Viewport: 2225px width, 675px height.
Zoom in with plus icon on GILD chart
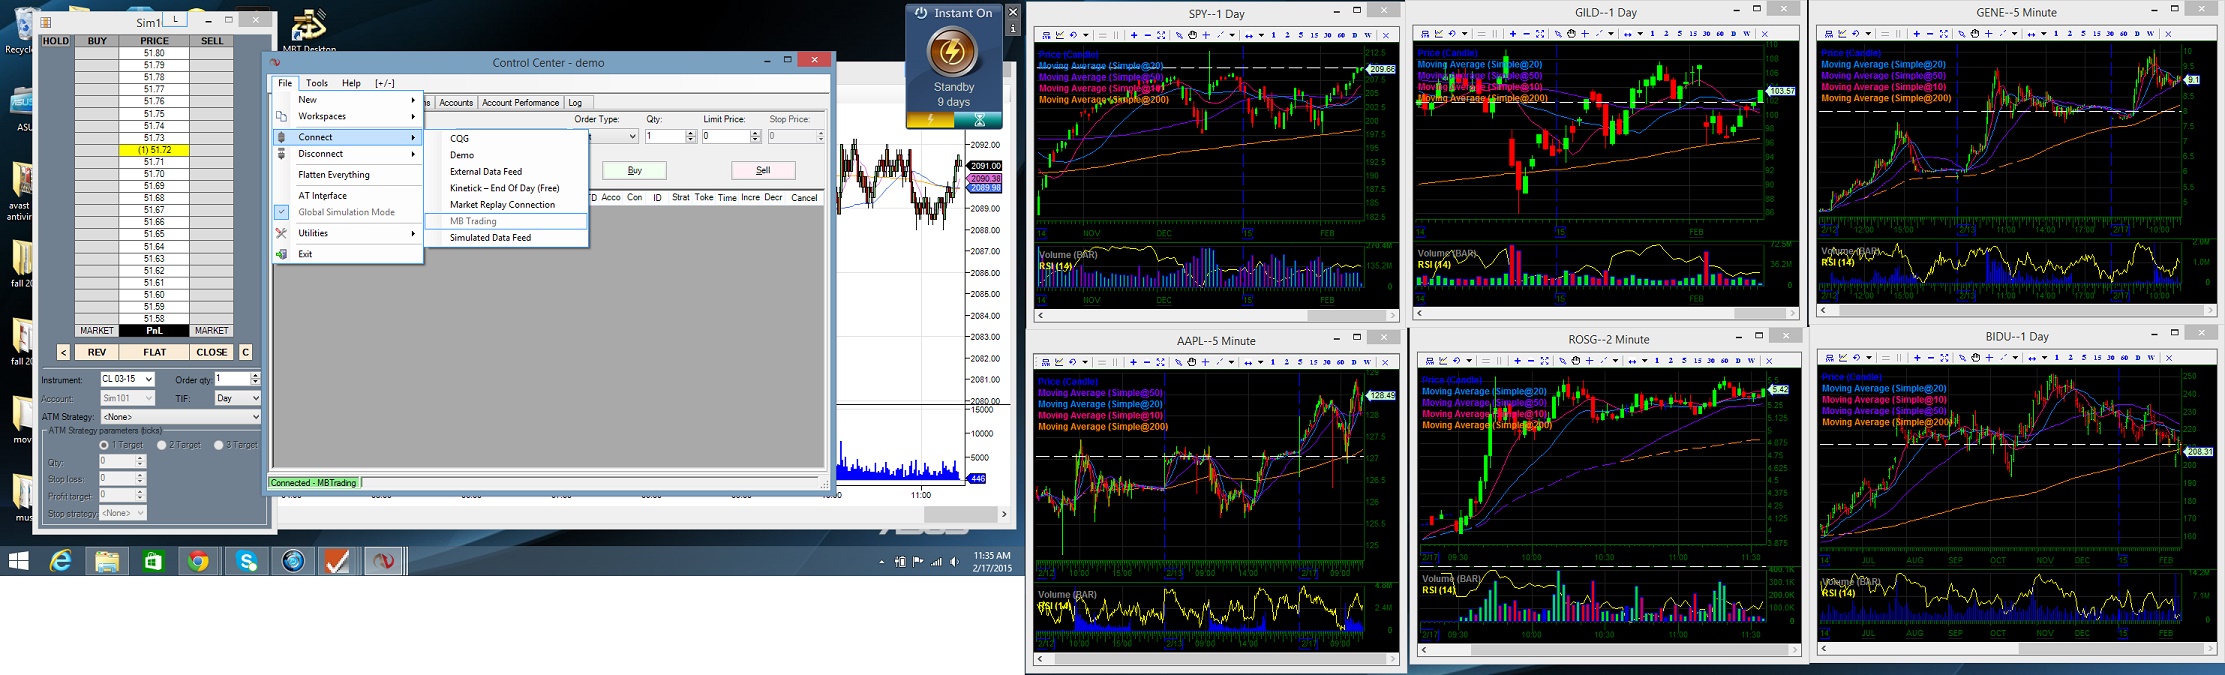pyautogui.click(x=1513, y=34)
